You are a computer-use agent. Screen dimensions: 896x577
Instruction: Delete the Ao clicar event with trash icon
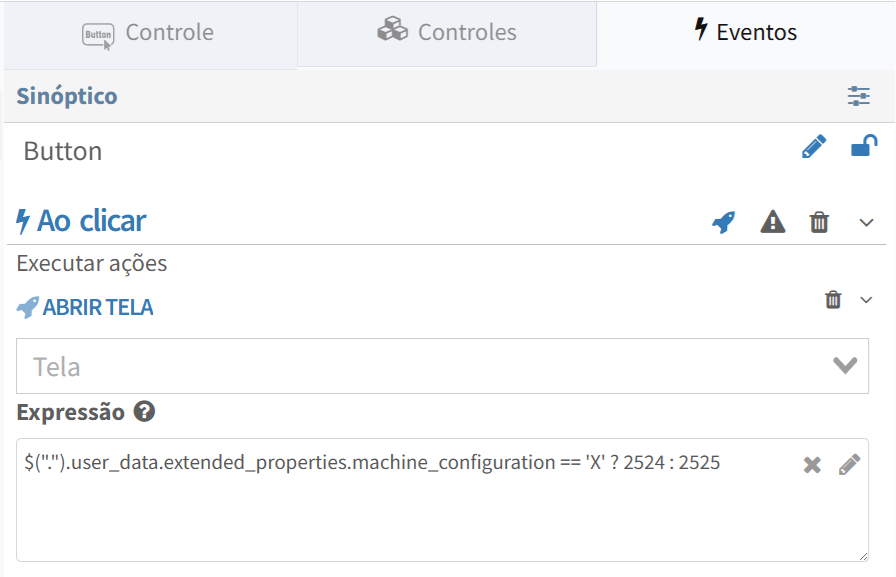819,222
